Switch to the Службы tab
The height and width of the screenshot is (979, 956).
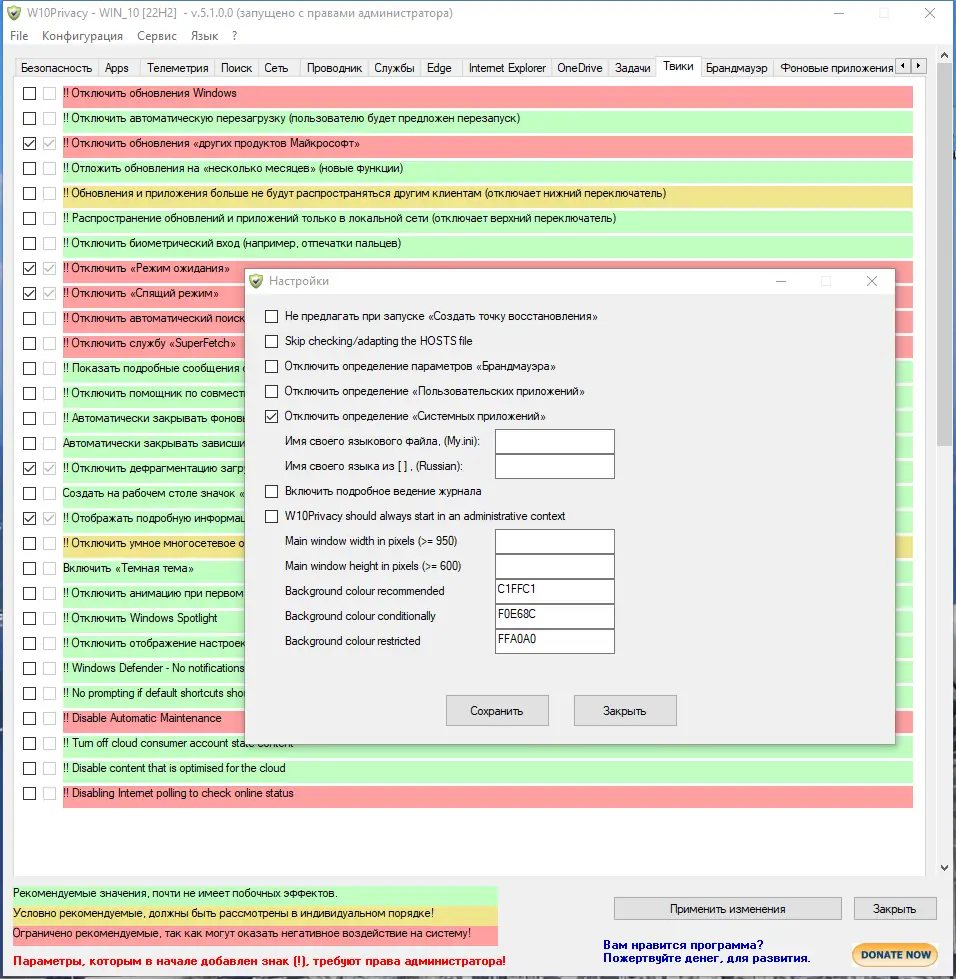click(394, 68)
